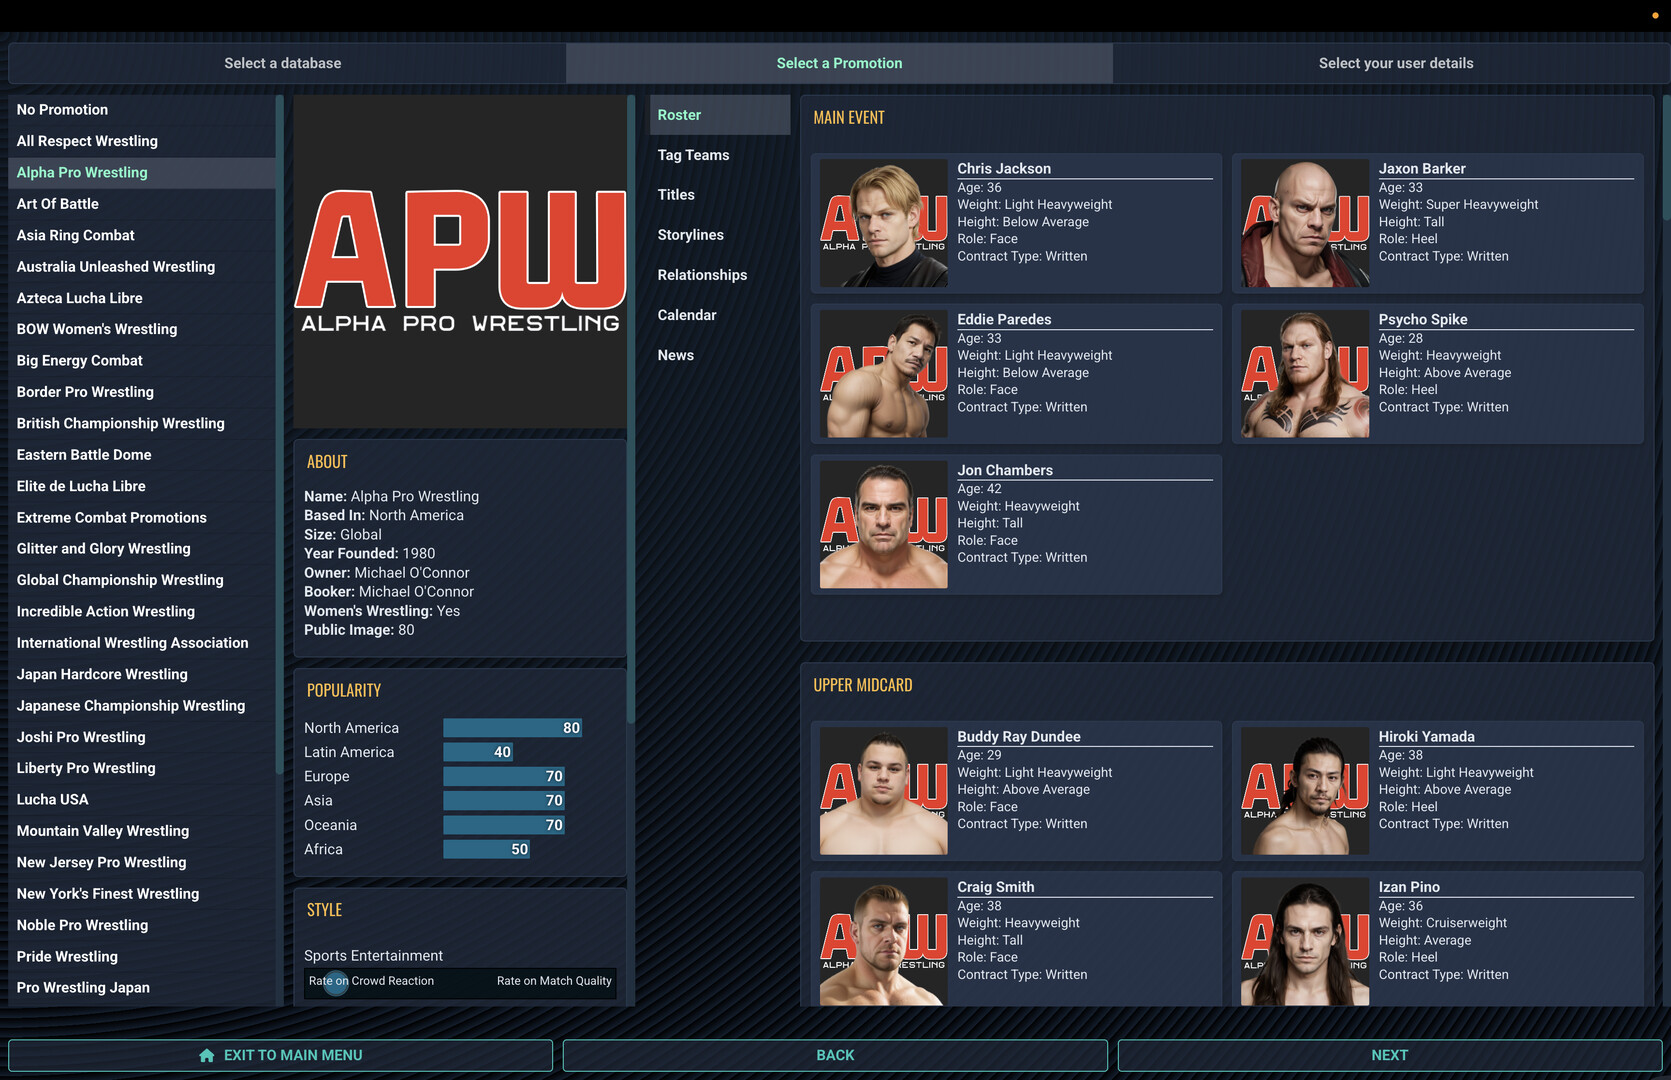
Task: Click the NEXT button
Action: point(1389,1055)
